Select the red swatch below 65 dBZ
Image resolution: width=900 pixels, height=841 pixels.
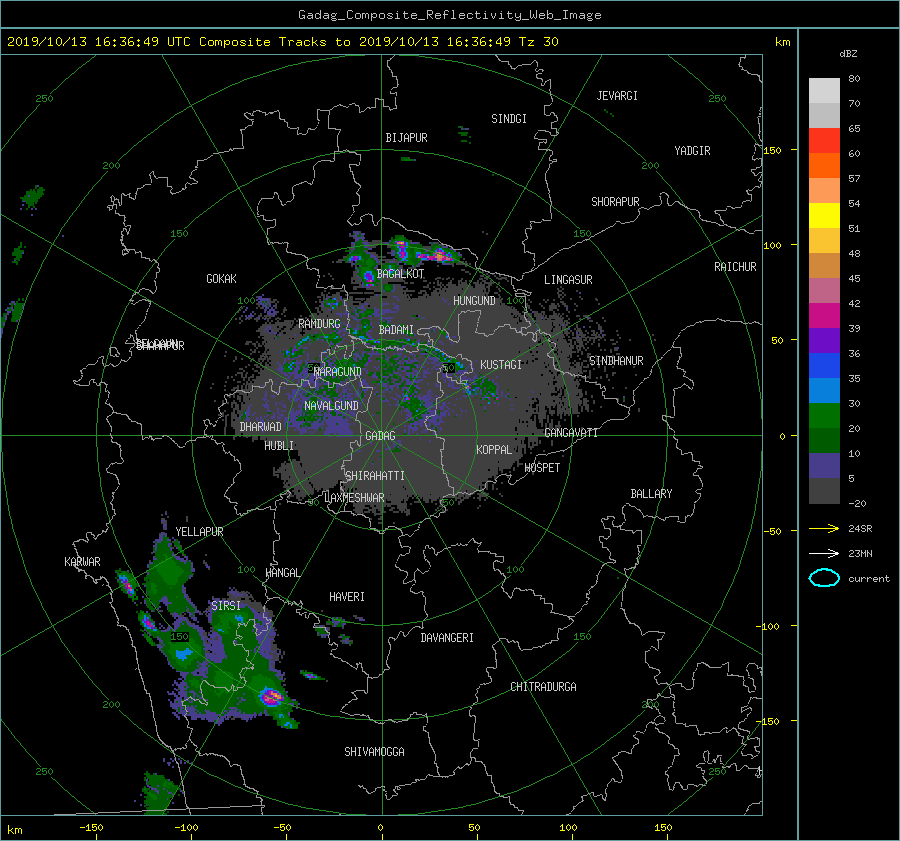click(x=824, y=141)
